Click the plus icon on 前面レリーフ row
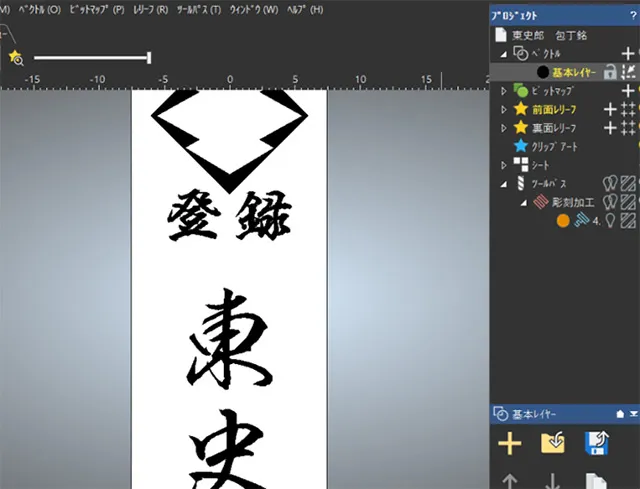 pyautogui.click(x=610, y=109)
